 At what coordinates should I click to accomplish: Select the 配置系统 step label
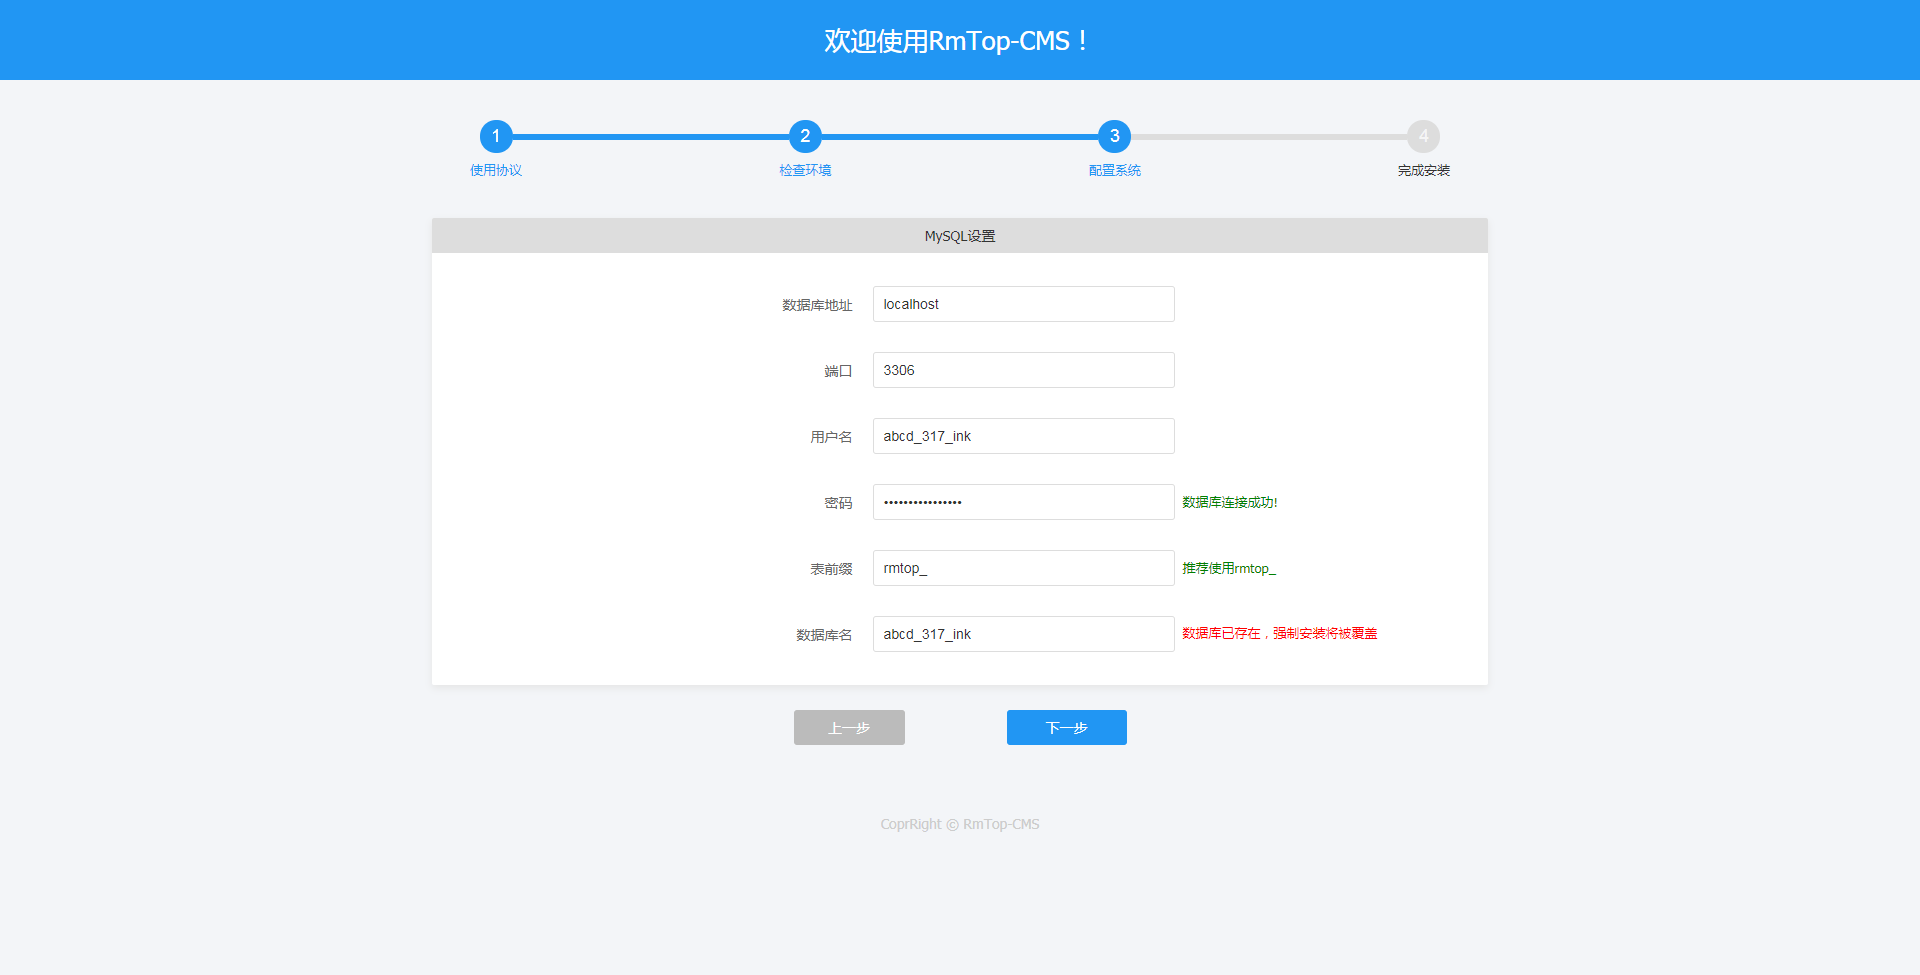[1114, 170]
